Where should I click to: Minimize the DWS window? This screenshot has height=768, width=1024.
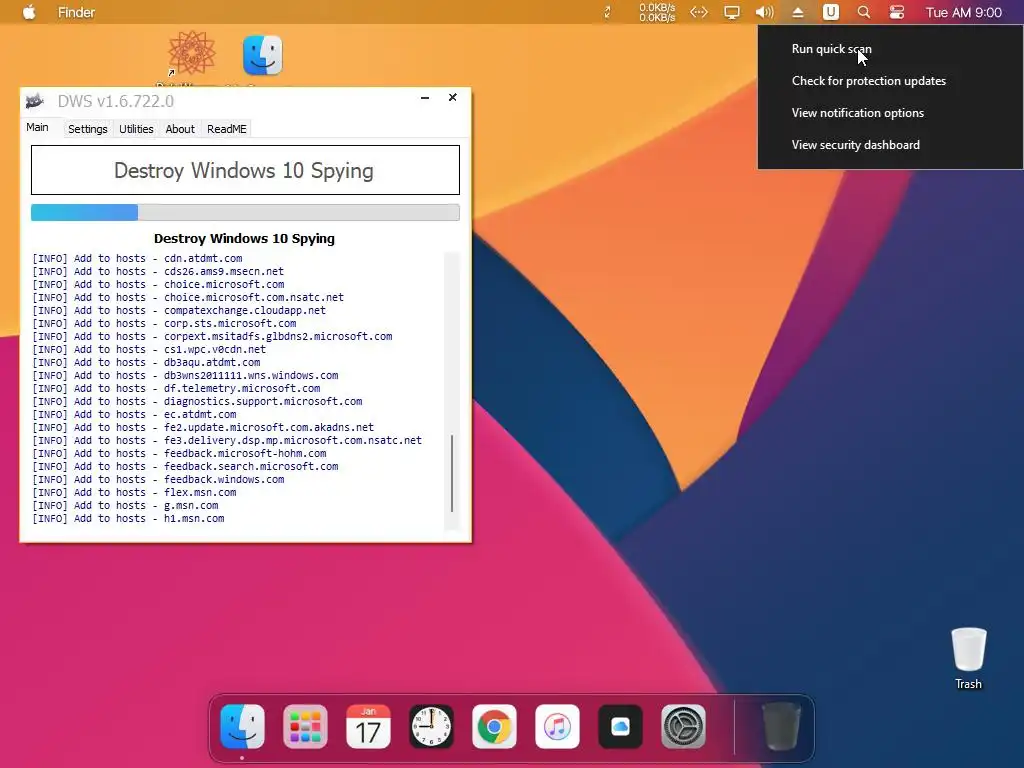[x=425, y=97]
